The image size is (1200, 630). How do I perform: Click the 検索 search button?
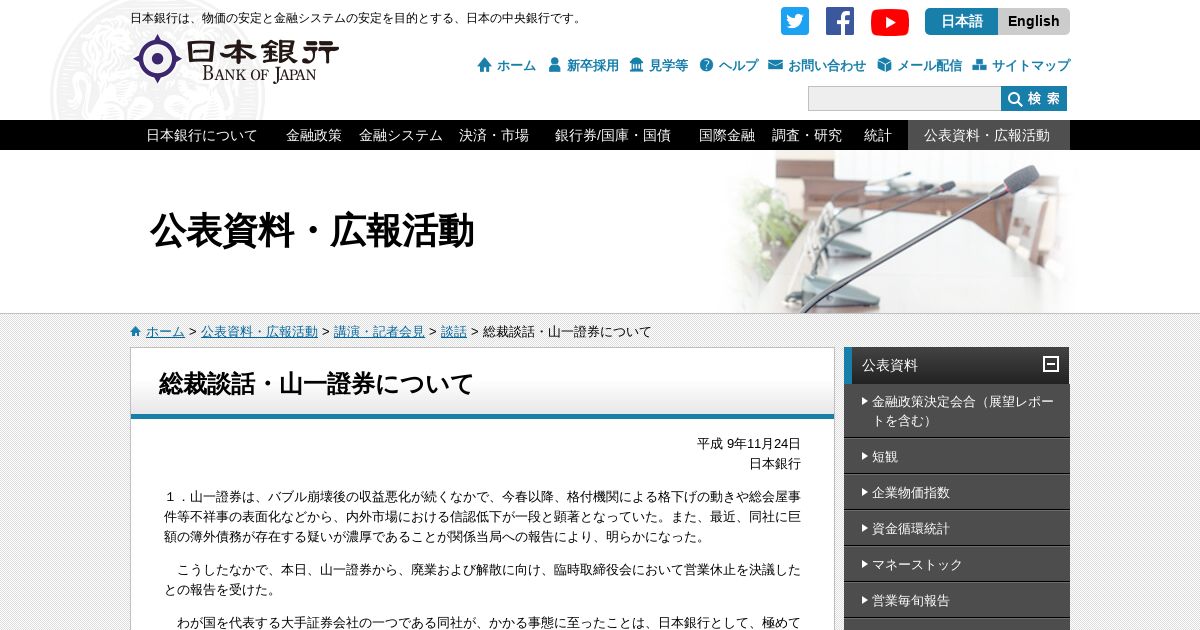[1034, 98]
